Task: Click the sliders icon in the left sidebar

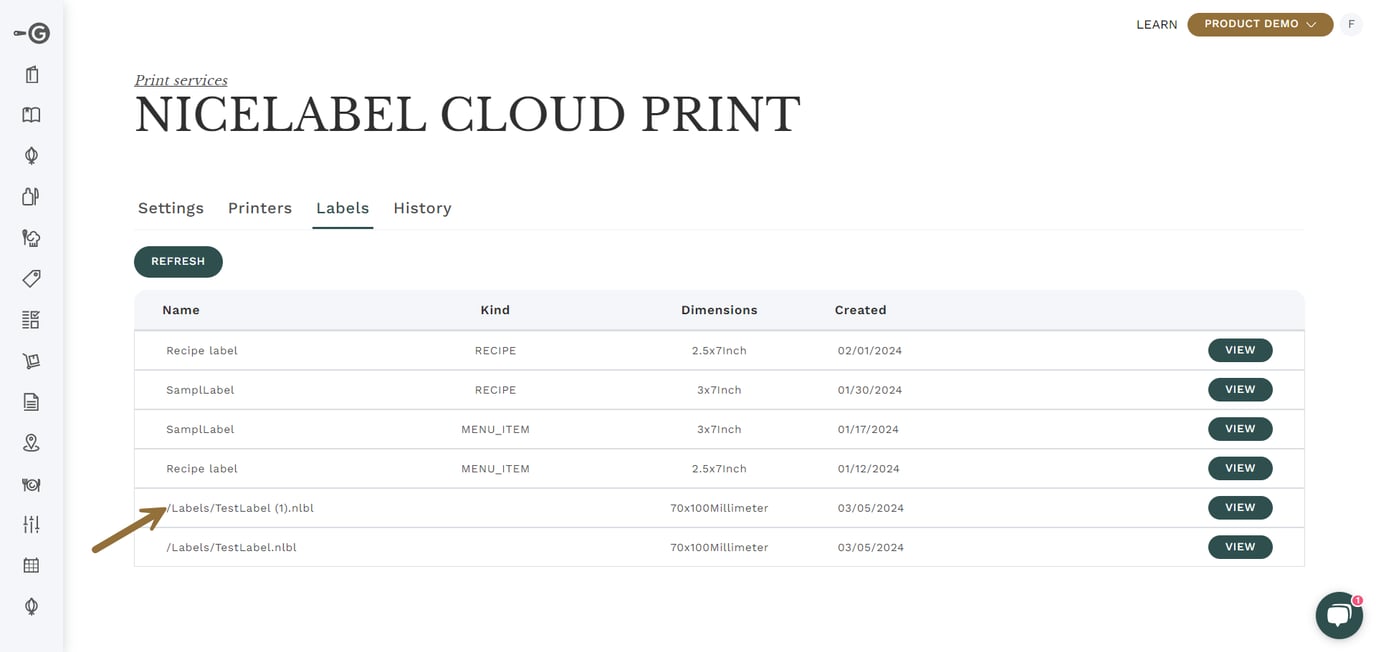Action: tap(30, 523)
